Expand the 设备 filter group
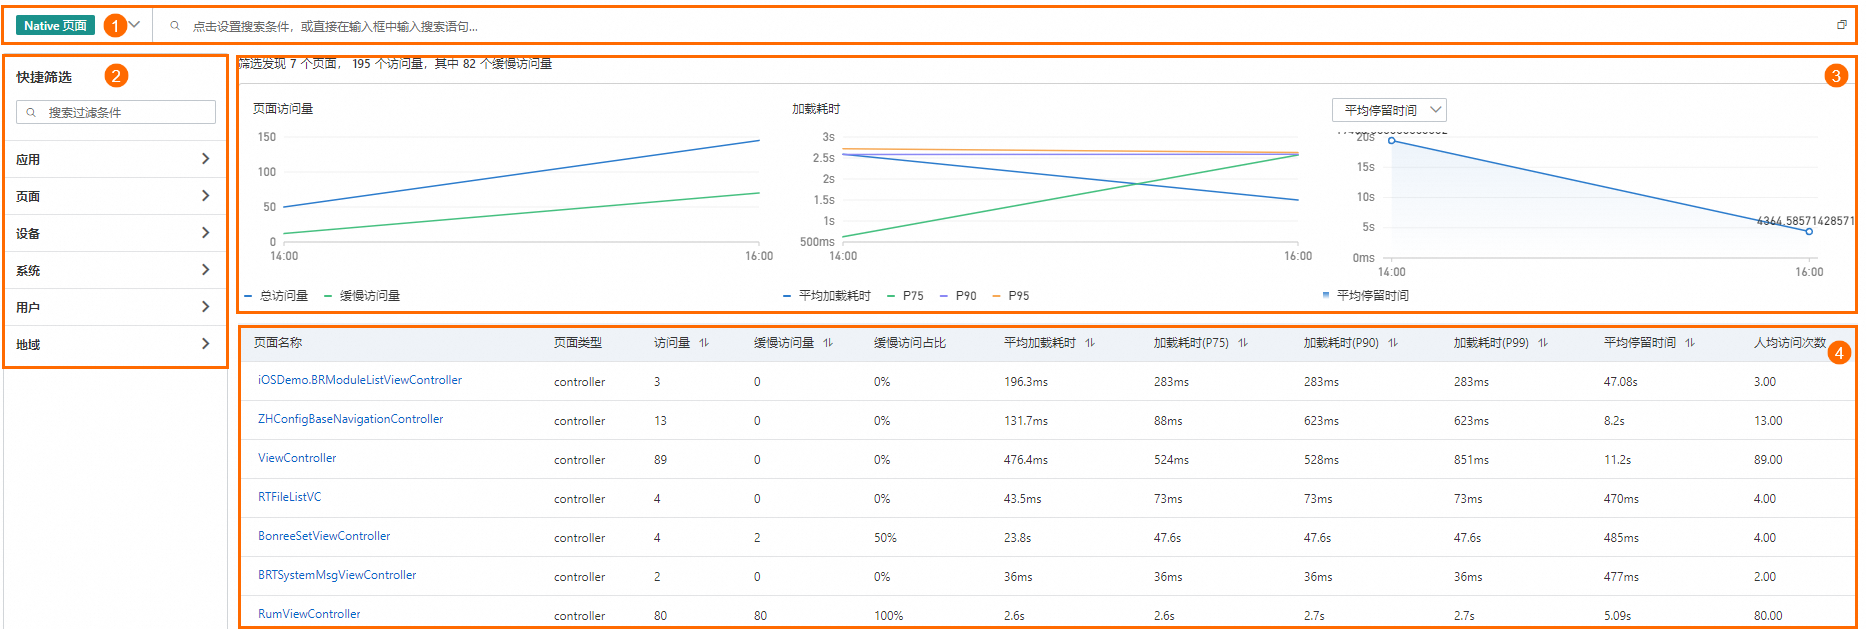1866x629 pixels. tap(116, 233)
